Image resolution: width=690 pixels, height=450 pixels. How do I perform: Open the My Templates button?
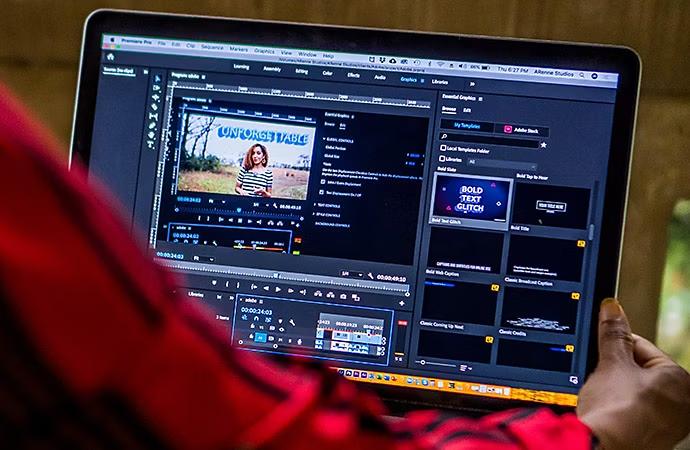[x=467, y=125]
